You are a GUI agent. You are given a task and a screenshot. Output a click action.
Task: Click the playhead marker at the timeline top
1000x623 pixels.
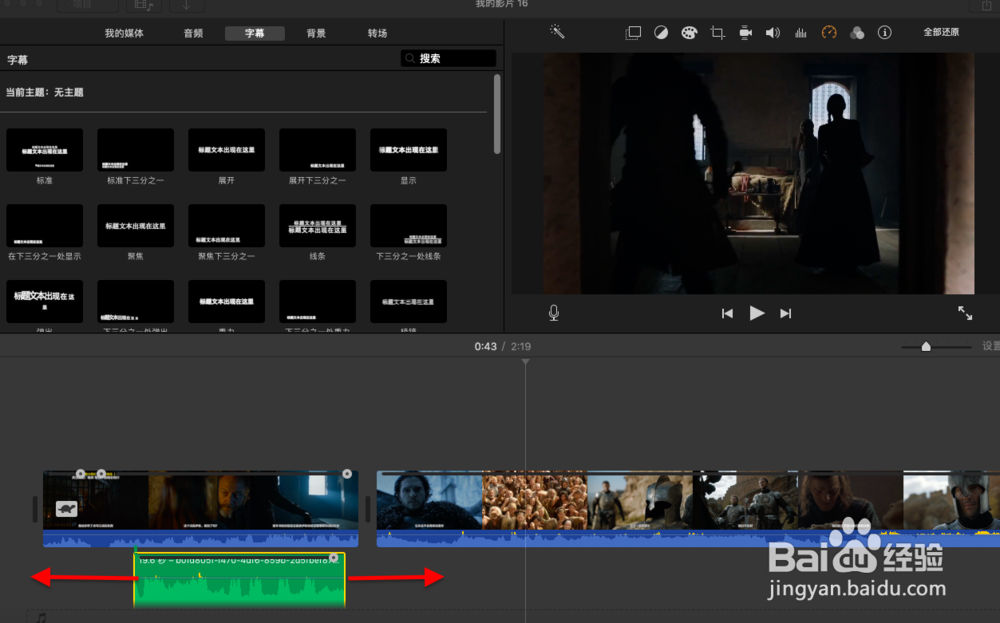(x=526, y=362)
